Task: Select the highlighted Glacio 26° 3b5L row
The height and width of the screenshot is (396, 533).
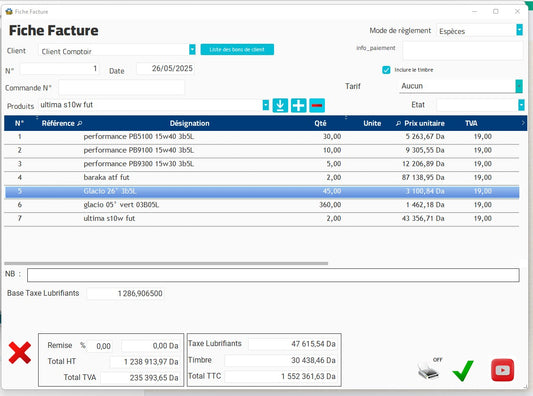Action: click(x=261, y=191)
